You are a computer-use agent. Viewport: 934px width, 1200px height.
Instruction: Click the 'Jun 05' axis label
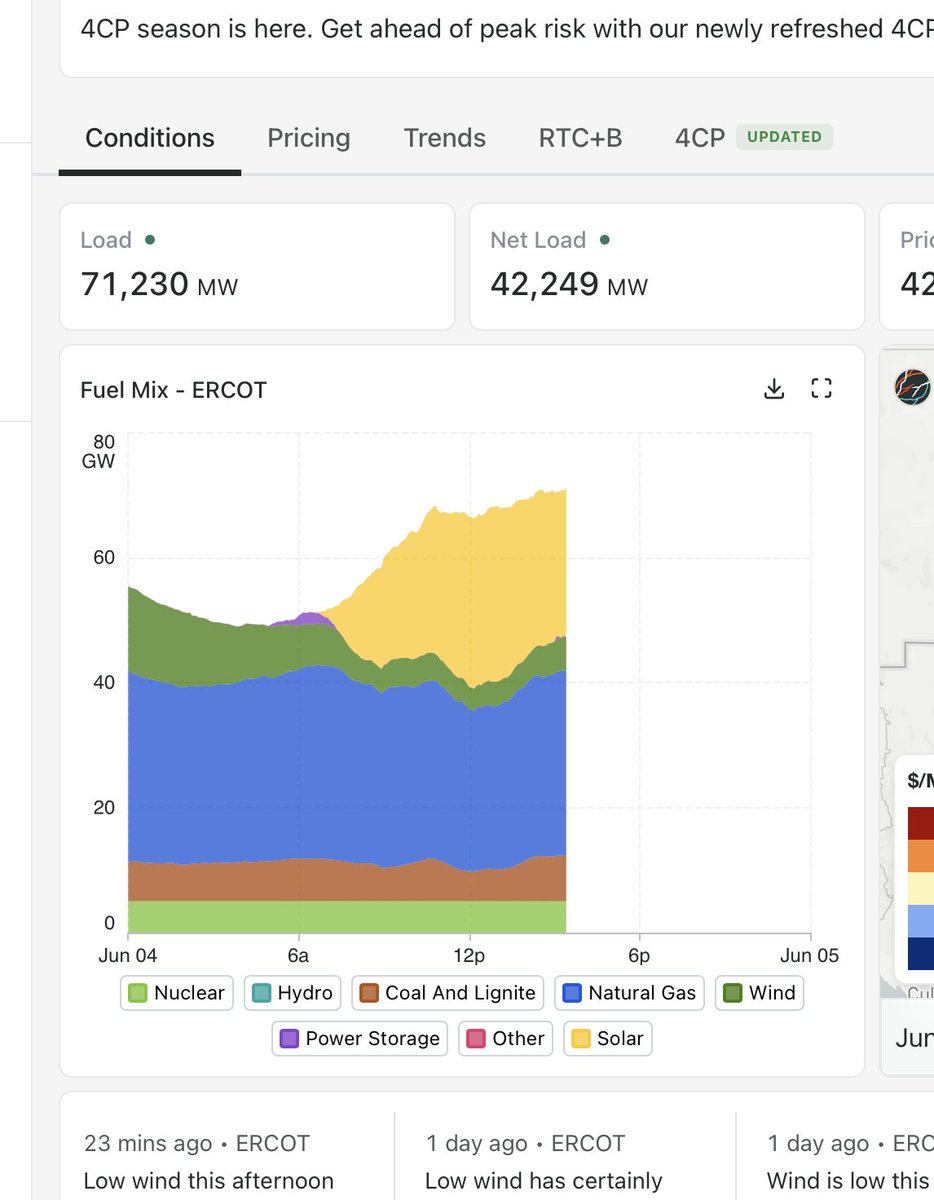(810, 955)
